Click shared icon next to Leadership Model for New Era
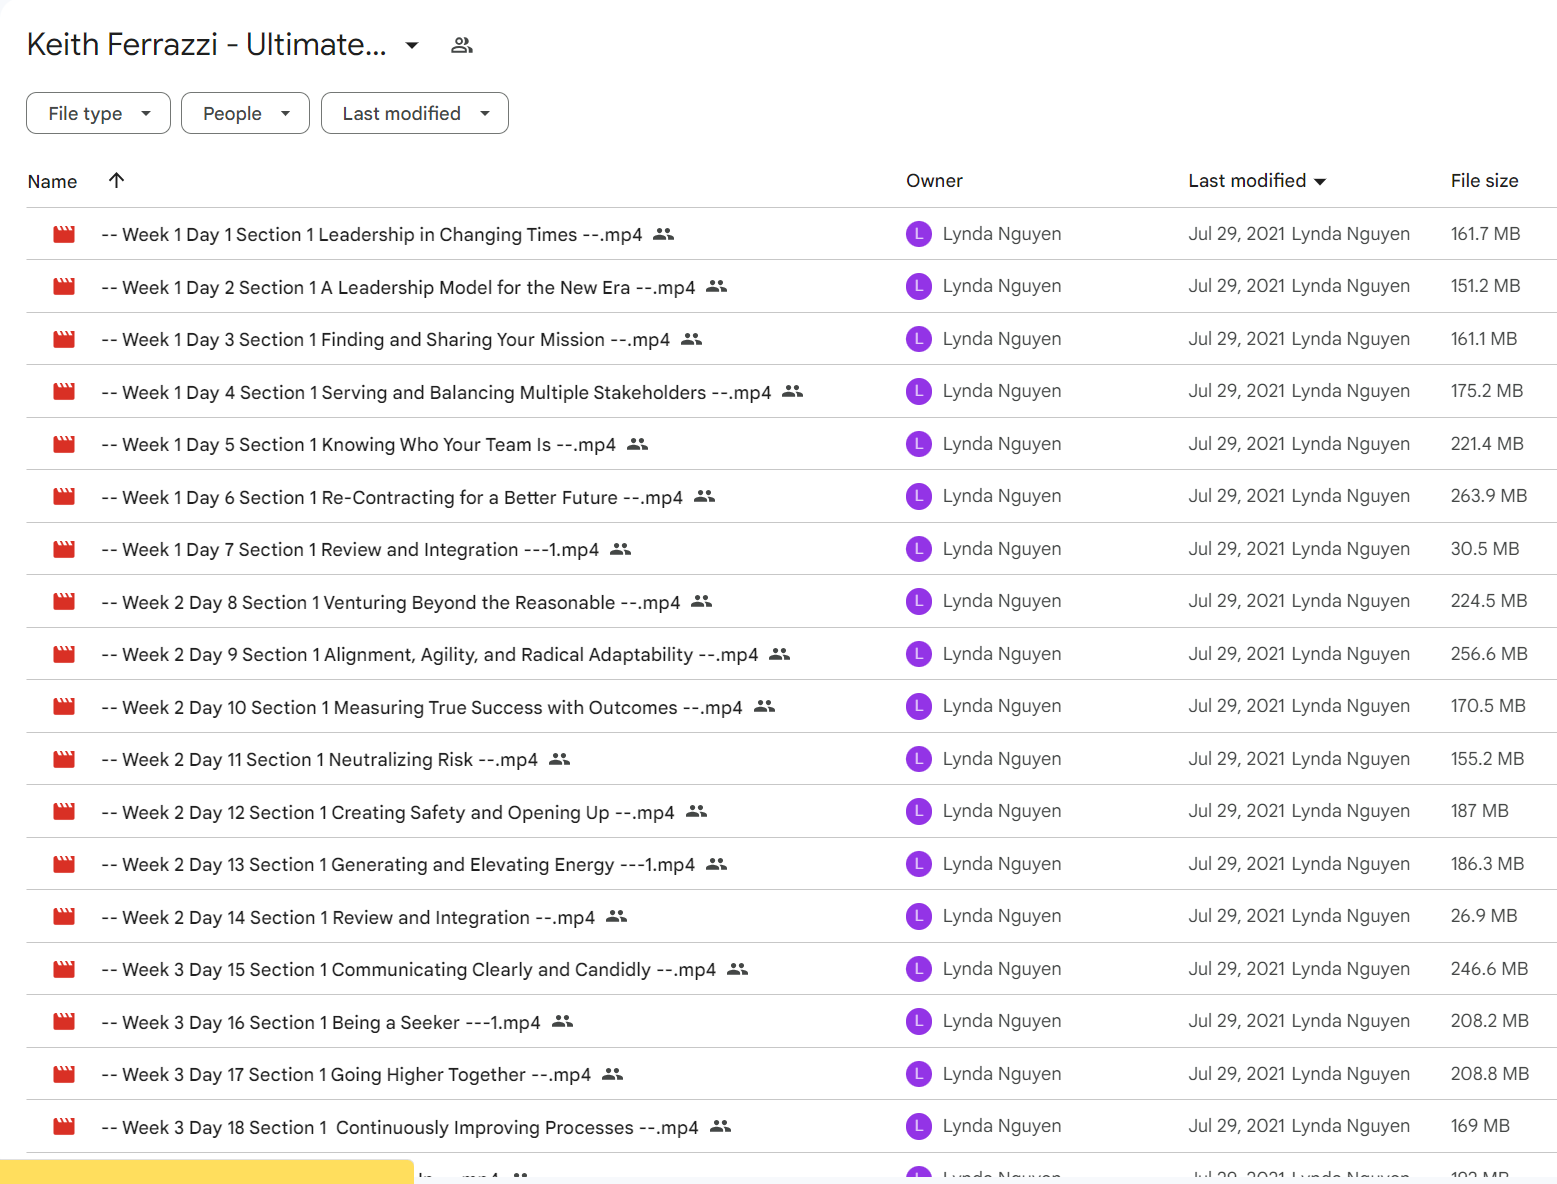This screenshot has width=1557, height=1184. click(717, 287)
